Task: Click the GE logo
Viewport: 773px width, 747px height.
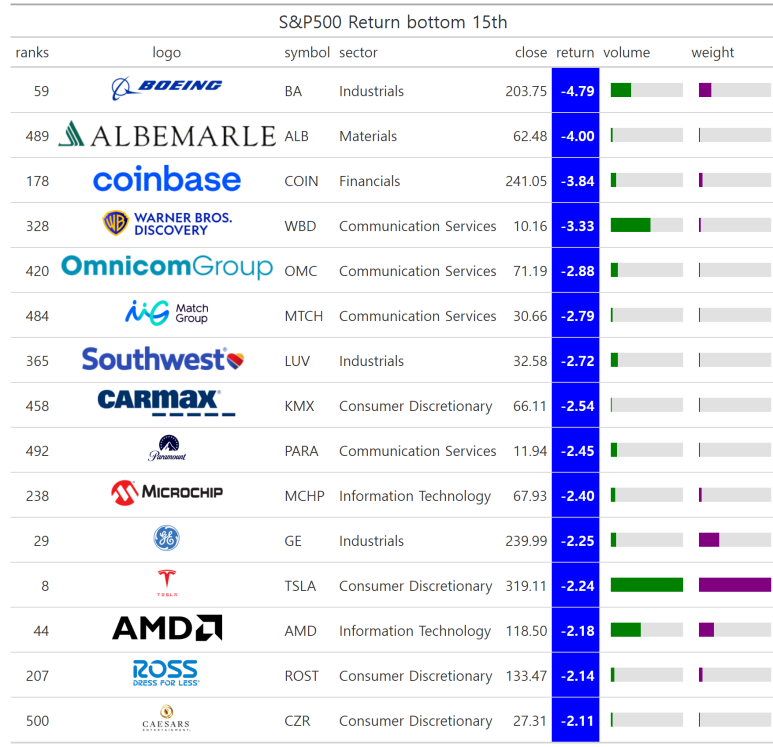Action: coord(167,538)
